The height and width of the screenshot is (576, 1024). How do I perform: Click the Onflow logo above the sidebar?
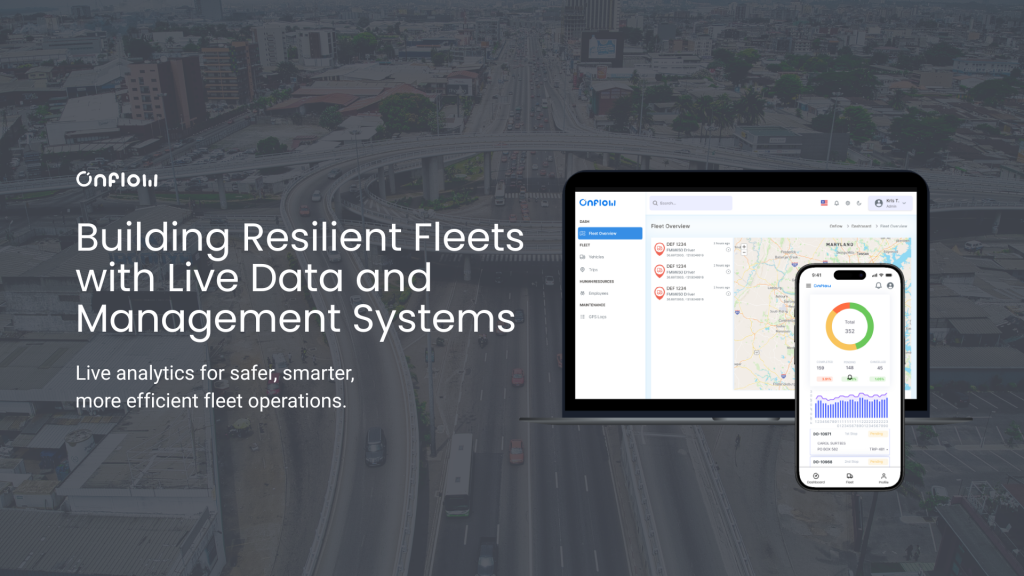[x=597, y=202]
